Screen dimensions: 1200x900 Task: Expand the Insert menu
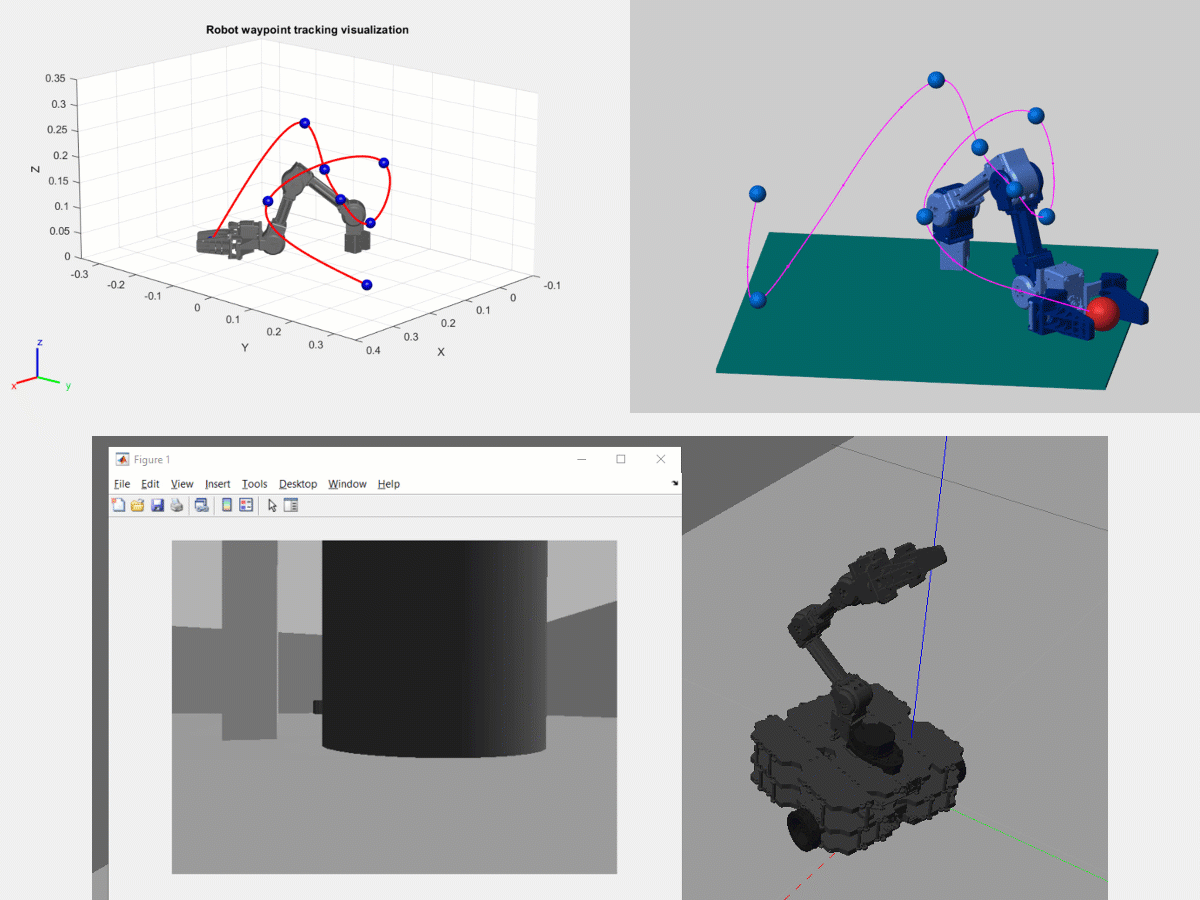click(x=217, y=484)
